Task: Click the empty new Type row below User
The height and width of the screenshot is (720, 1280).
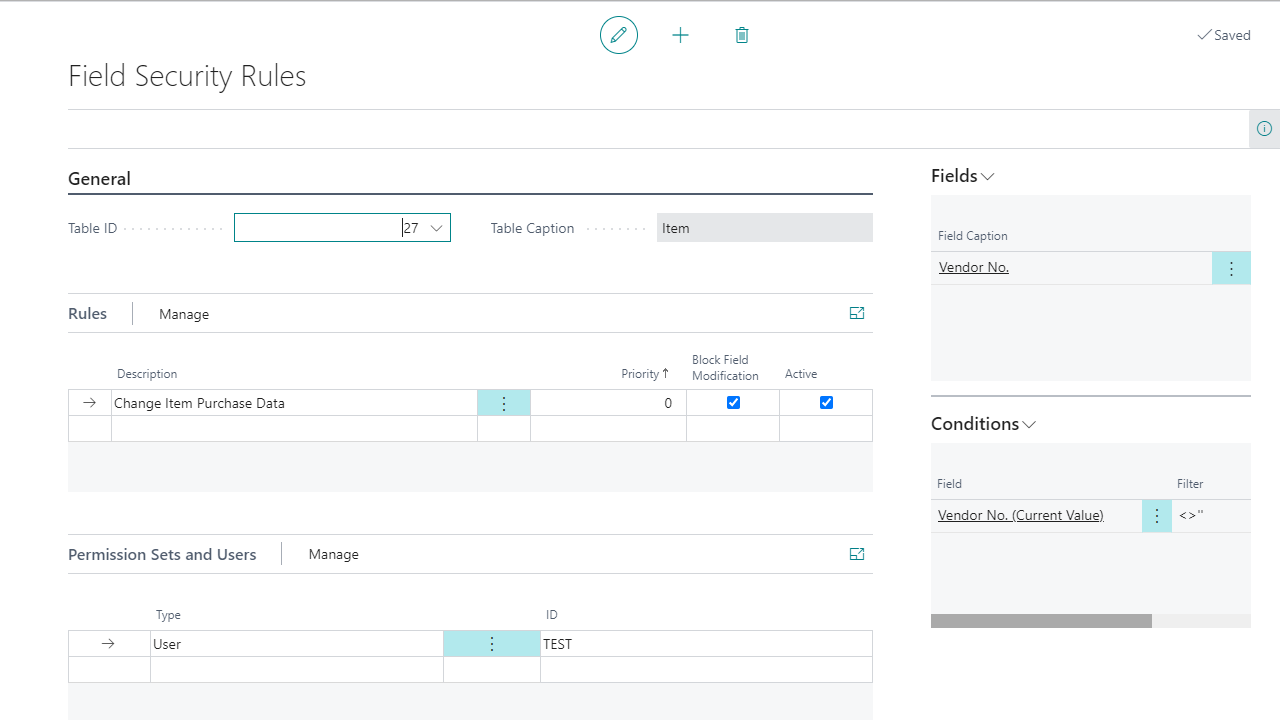Action: (x=297, y=670)
